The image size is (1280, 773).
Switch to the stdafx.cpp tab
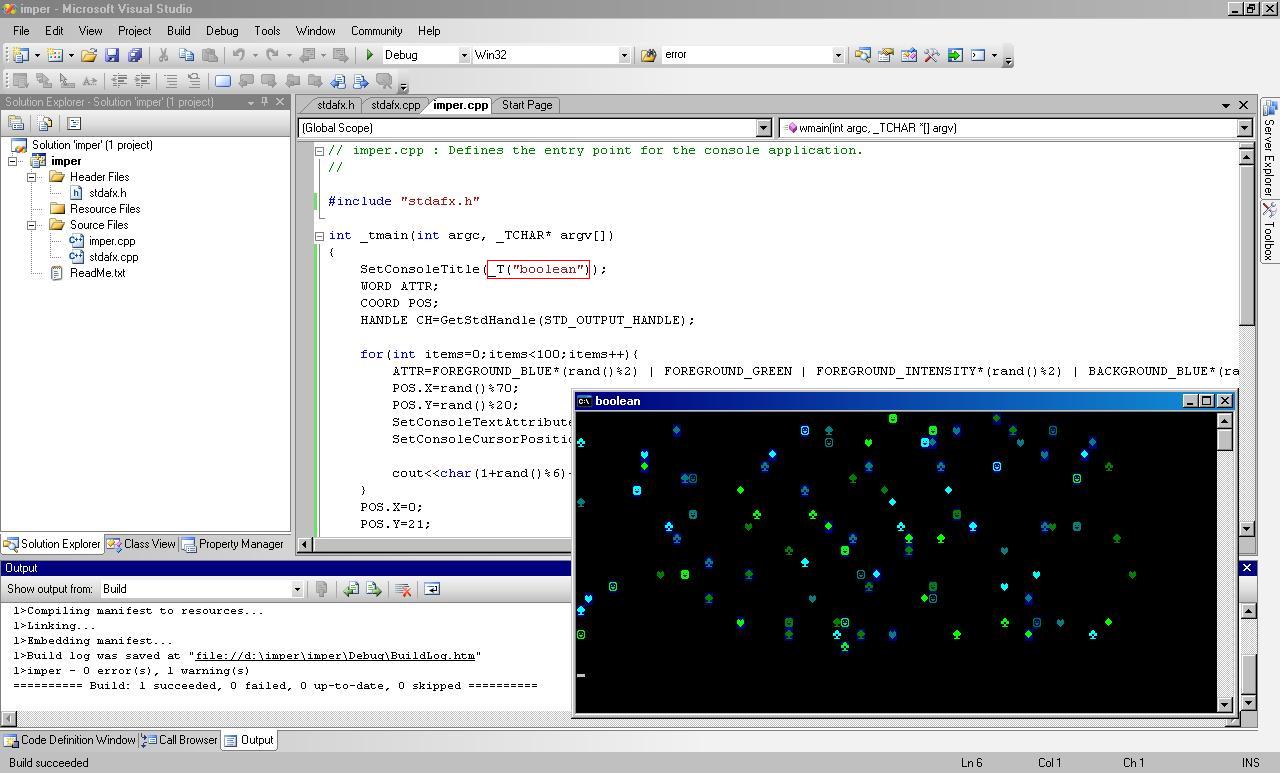395,105
